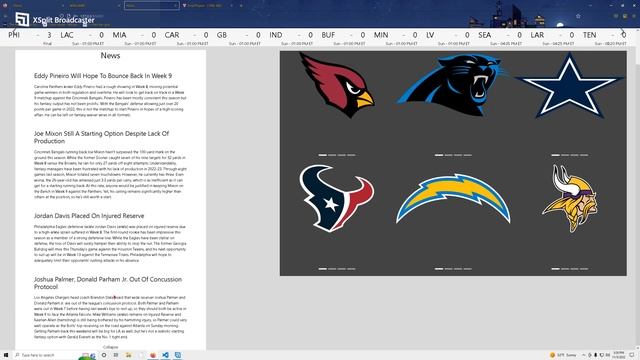
Task: Open the weather widget in system tray
Action: pyautogui.click(x=564, y=355)
